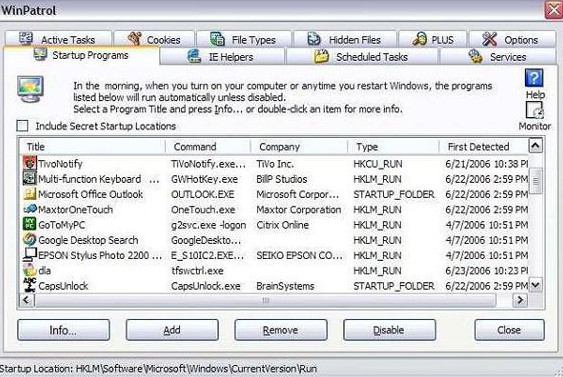
Task: Click the CapsUnlock row icon
Action: point(29,285)
